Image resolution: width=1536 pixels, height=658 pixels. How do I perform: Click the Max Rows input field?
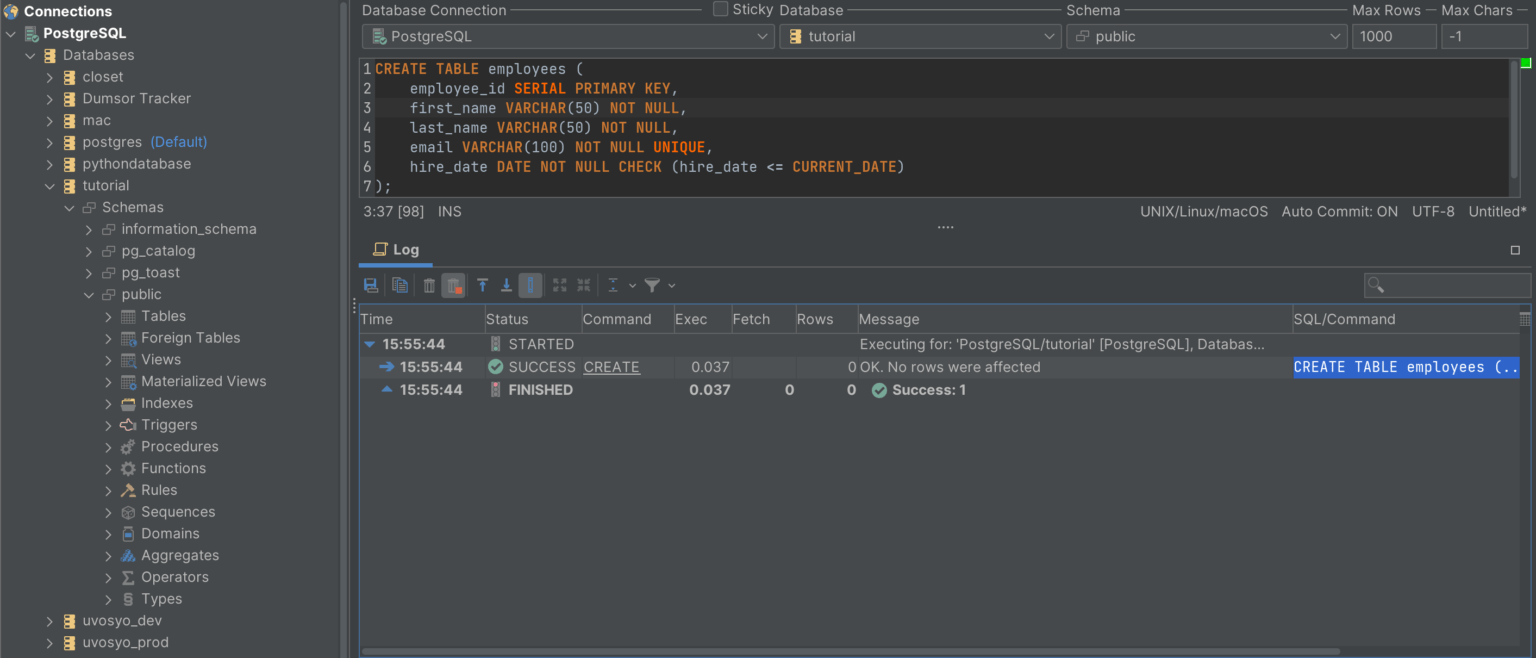[x=1393, y=37]
